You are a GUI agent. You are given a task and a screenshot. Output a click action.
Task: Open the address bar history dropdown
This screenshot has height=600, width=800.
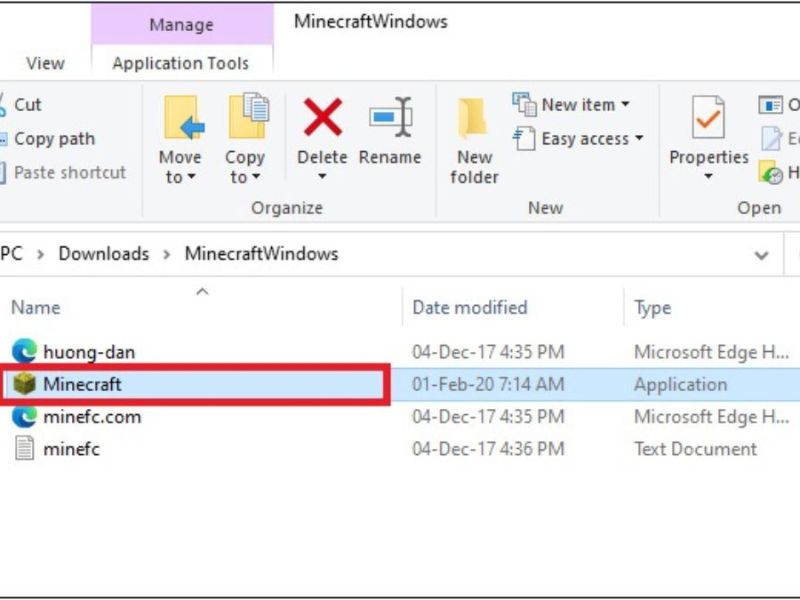coord(761,255)
